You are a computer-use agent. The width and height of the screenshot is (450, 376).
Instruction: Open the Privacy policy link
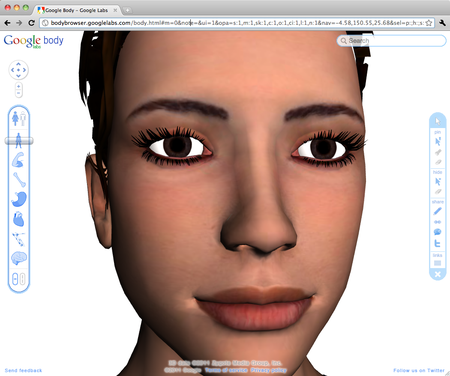coord(269,370)
